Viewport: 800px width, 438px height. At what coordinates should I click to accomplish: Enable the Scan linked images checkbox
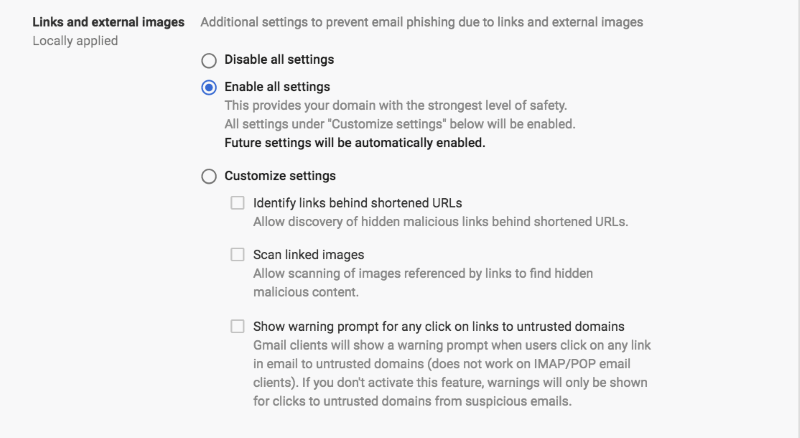[238, 254]
